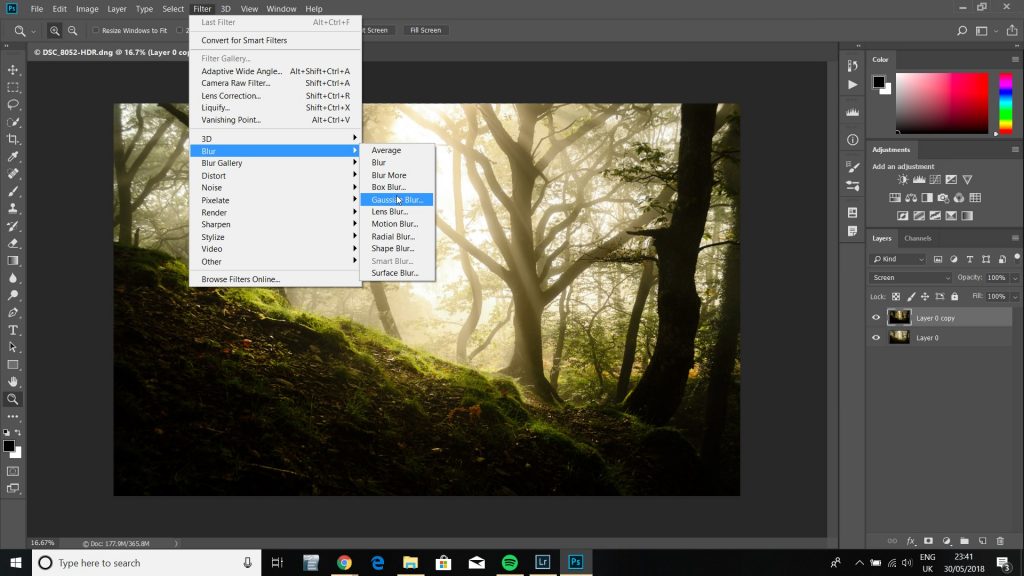Screen dimensions: 1024x576
Task: Open the Opacity value dropdown
Action: coord(1013,276)
